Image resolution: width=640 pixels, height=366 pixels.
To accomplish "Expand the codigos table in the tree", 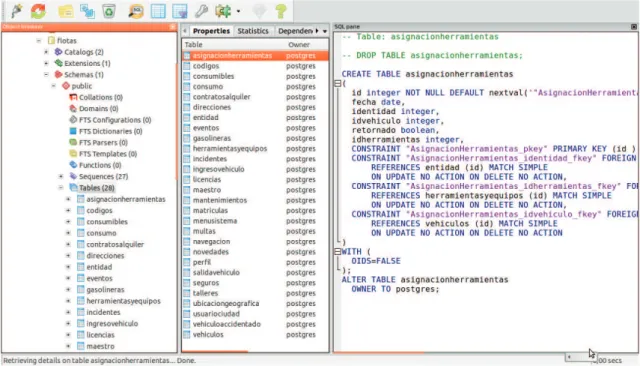I will coord(68,211).
